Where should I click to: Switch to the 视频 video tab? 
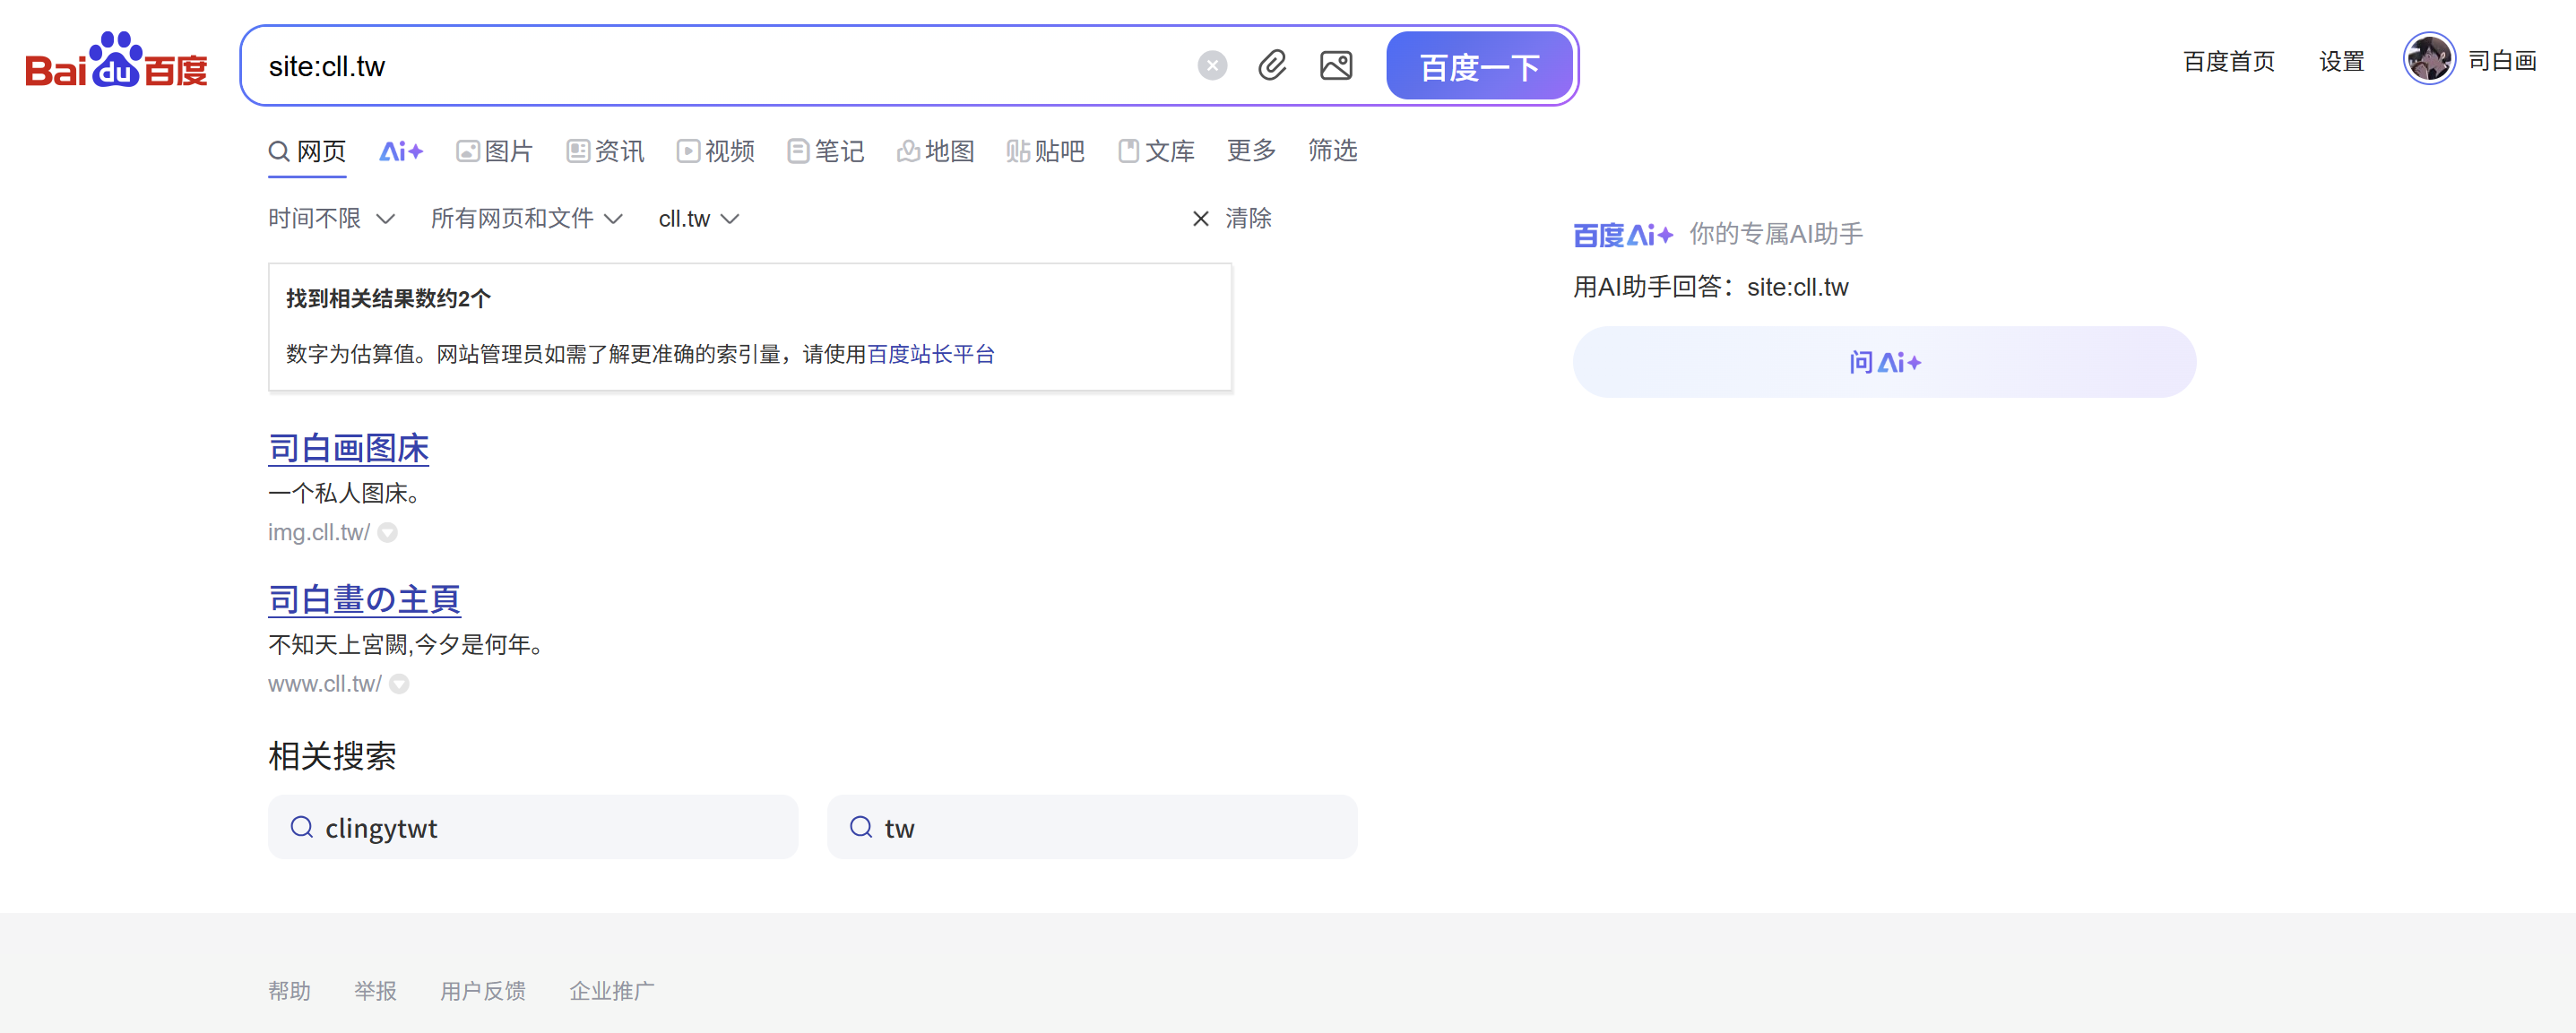(x=715, y=151)
